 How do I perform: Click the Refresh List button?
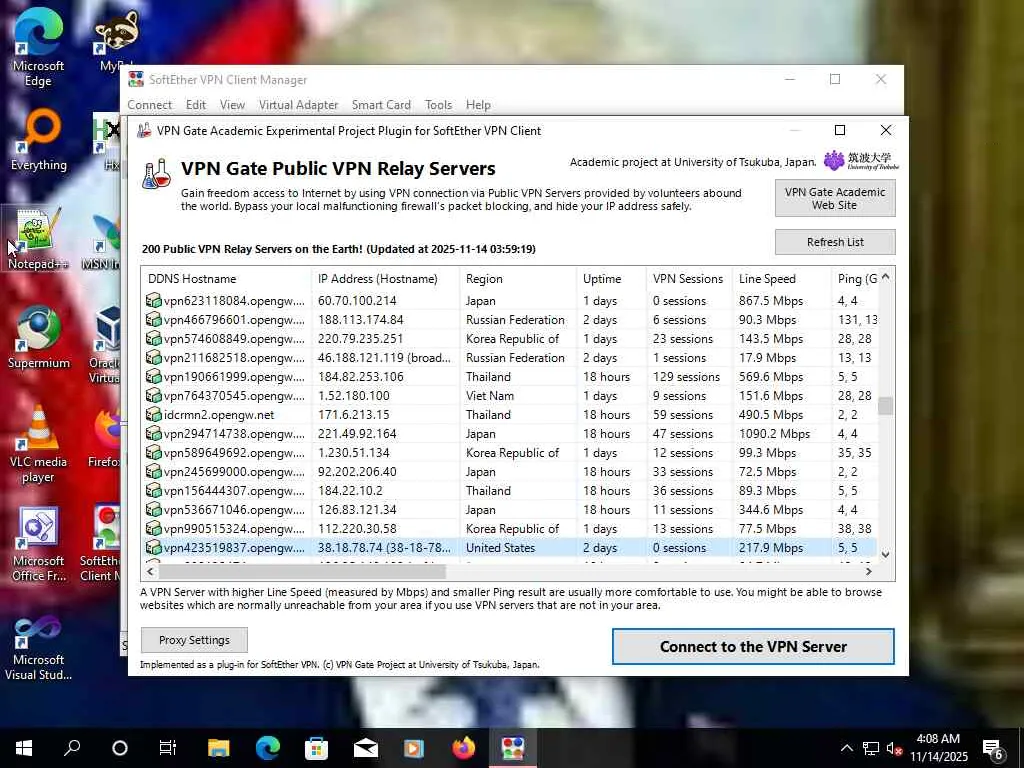[835, 242]
